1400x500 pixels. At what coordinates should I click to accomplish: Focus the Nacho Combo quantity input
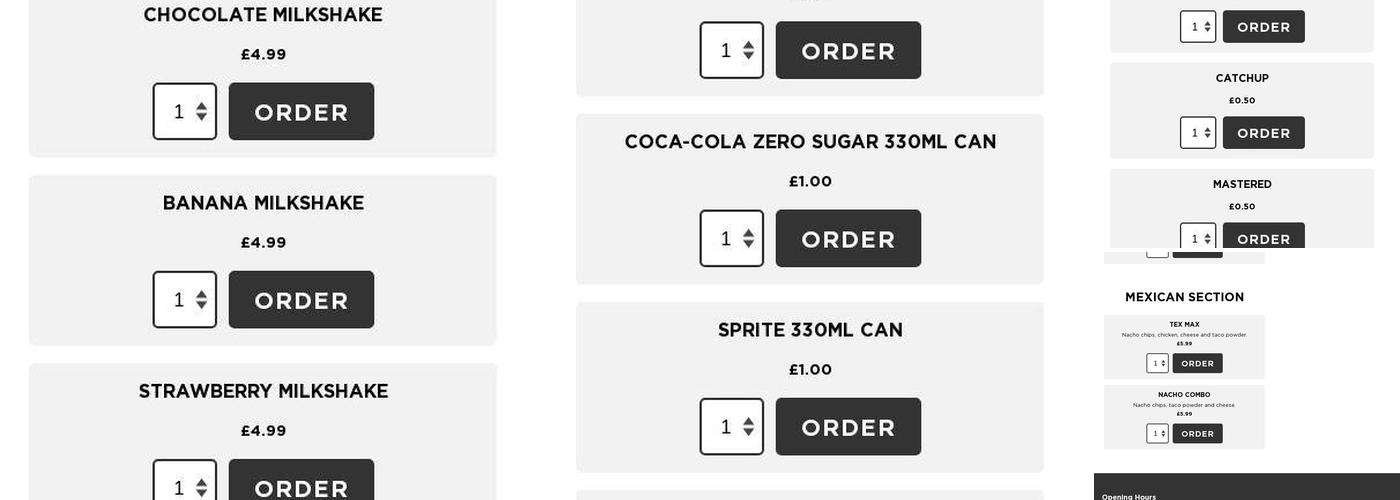[1154, 433]
